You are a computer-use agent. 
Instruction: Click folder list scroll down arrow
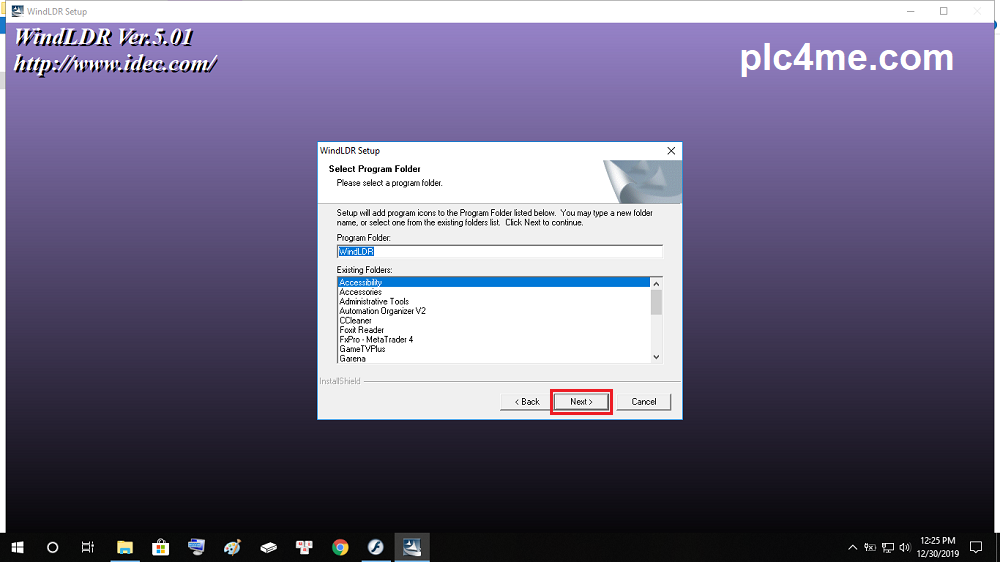(656, 357)
